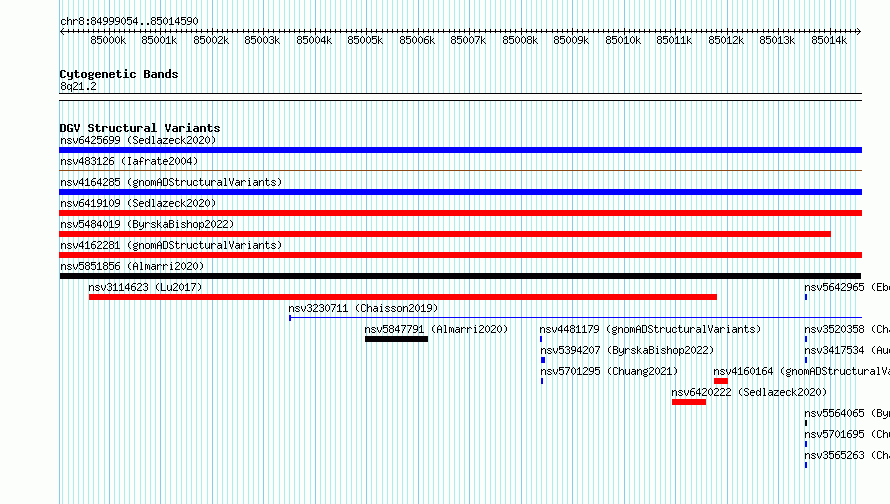Click the 85003k ruler tick label
This screenshot has width=890, height=504.
pyautogui.click(x=262, y=40)
